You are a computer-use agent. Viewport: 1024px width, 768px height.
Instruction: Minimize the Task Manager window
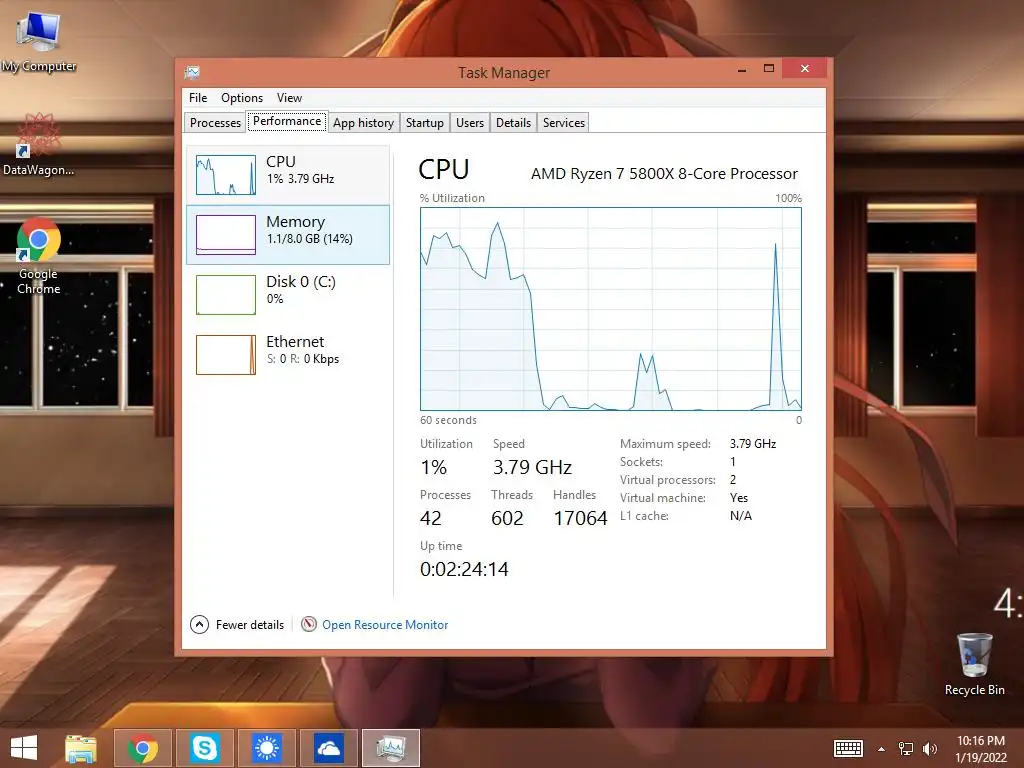pos(742,69)
